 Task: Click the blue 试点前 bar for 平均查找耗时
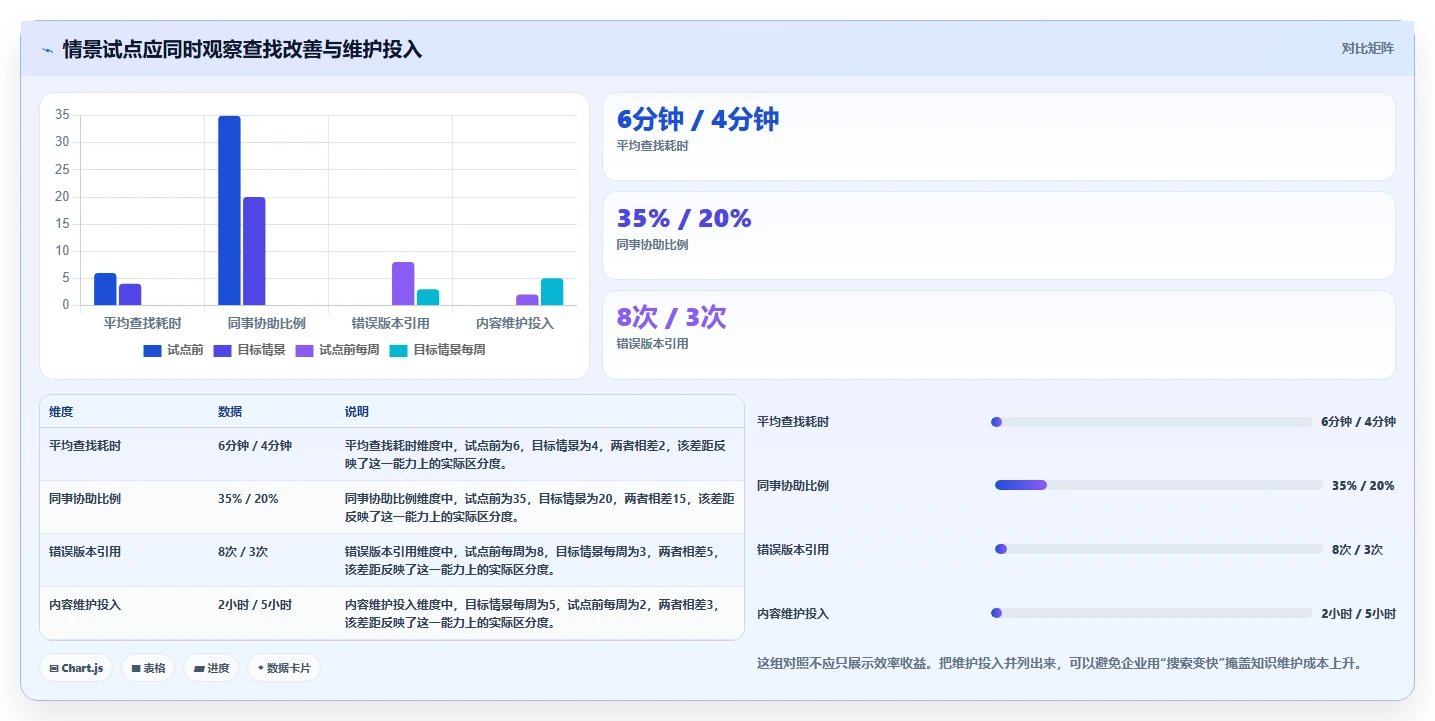click(105, 289)
